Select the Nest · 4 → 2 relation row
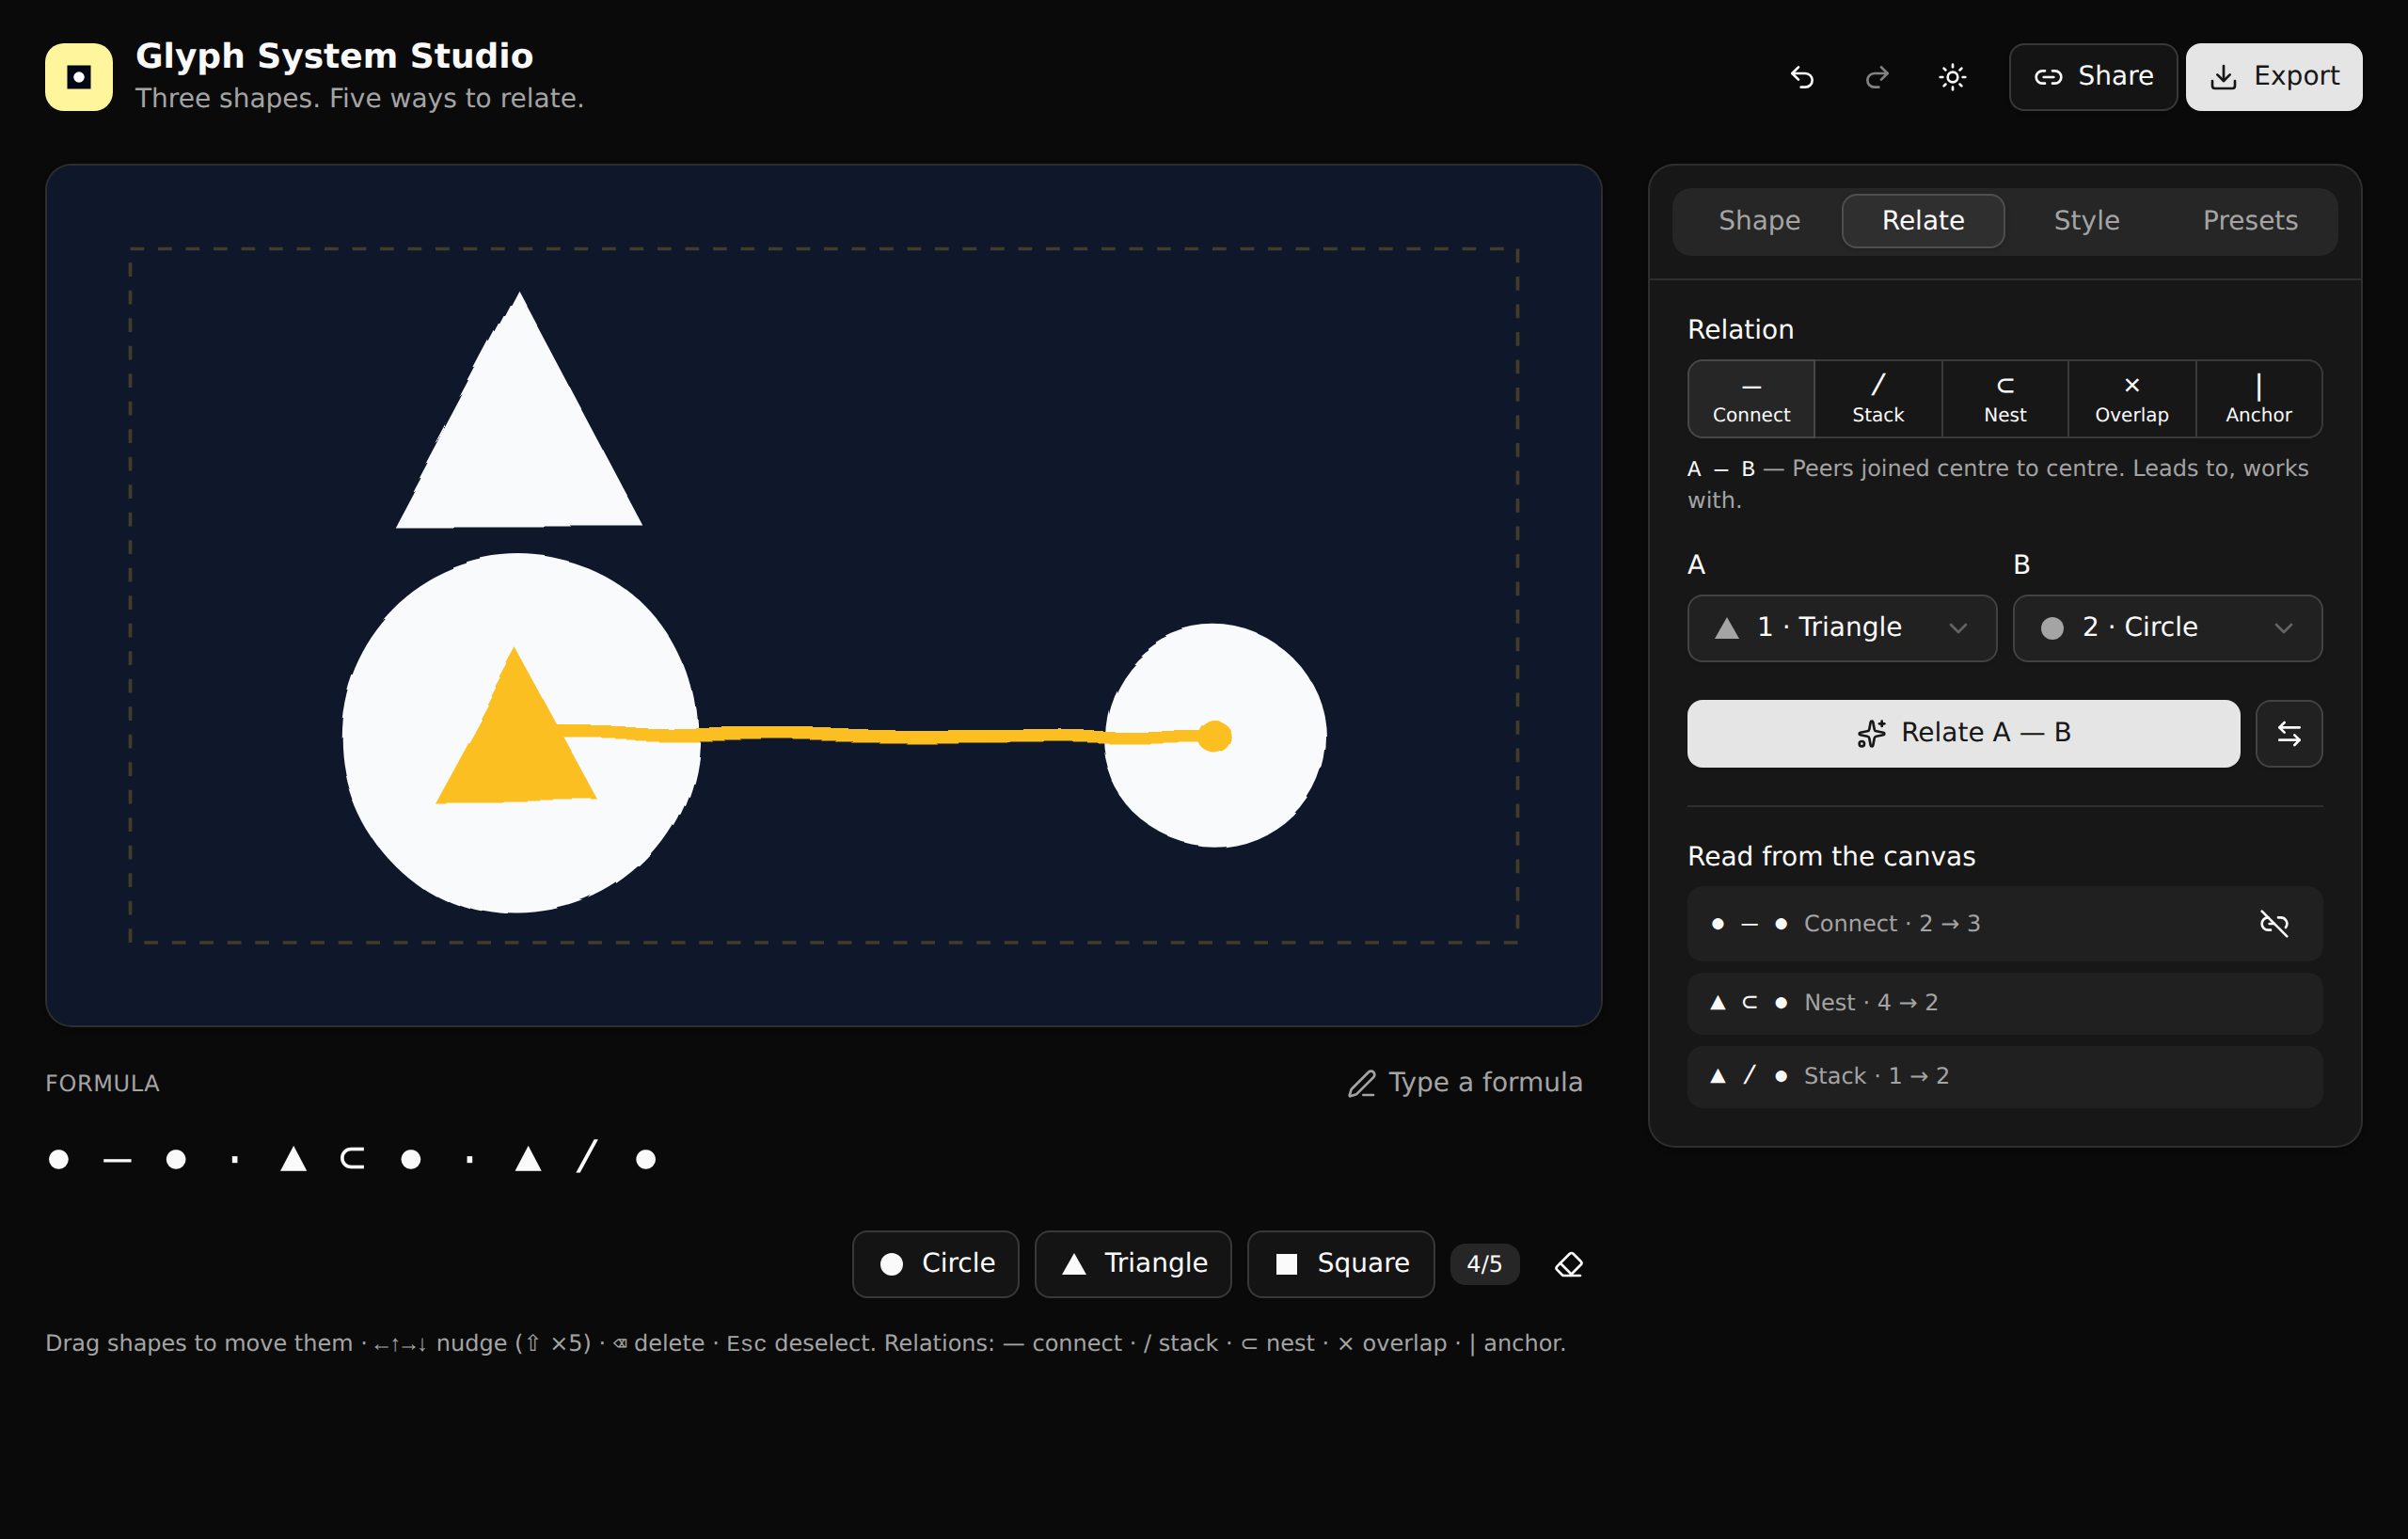The width and height of the screenshot is (2408, 1539). click(x=2004, y=1003)
